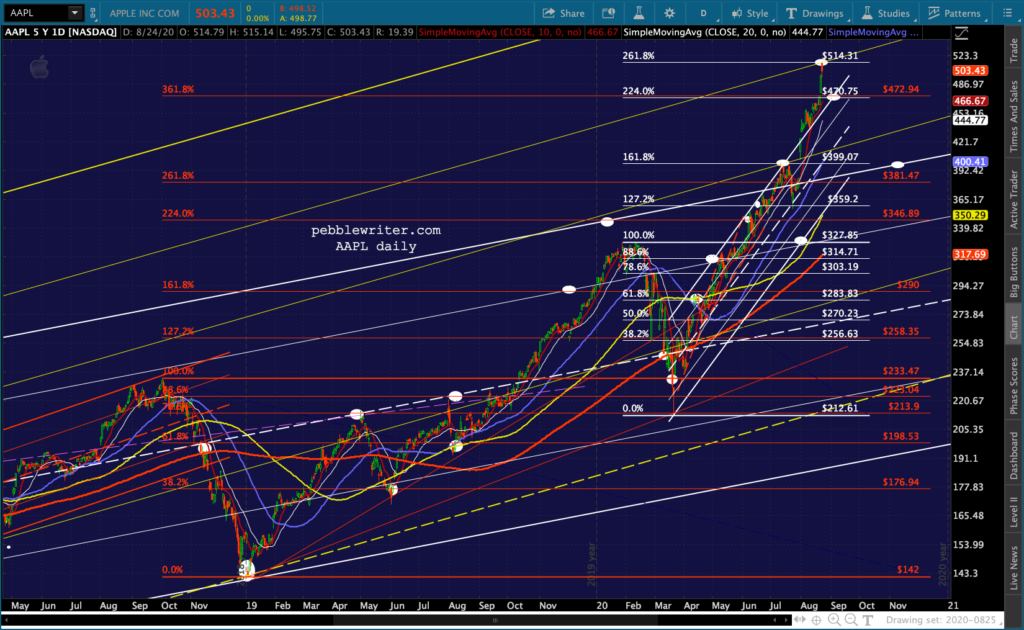Open chart settings gear icon
The image size is (1024, 630).
pos(669,13)
